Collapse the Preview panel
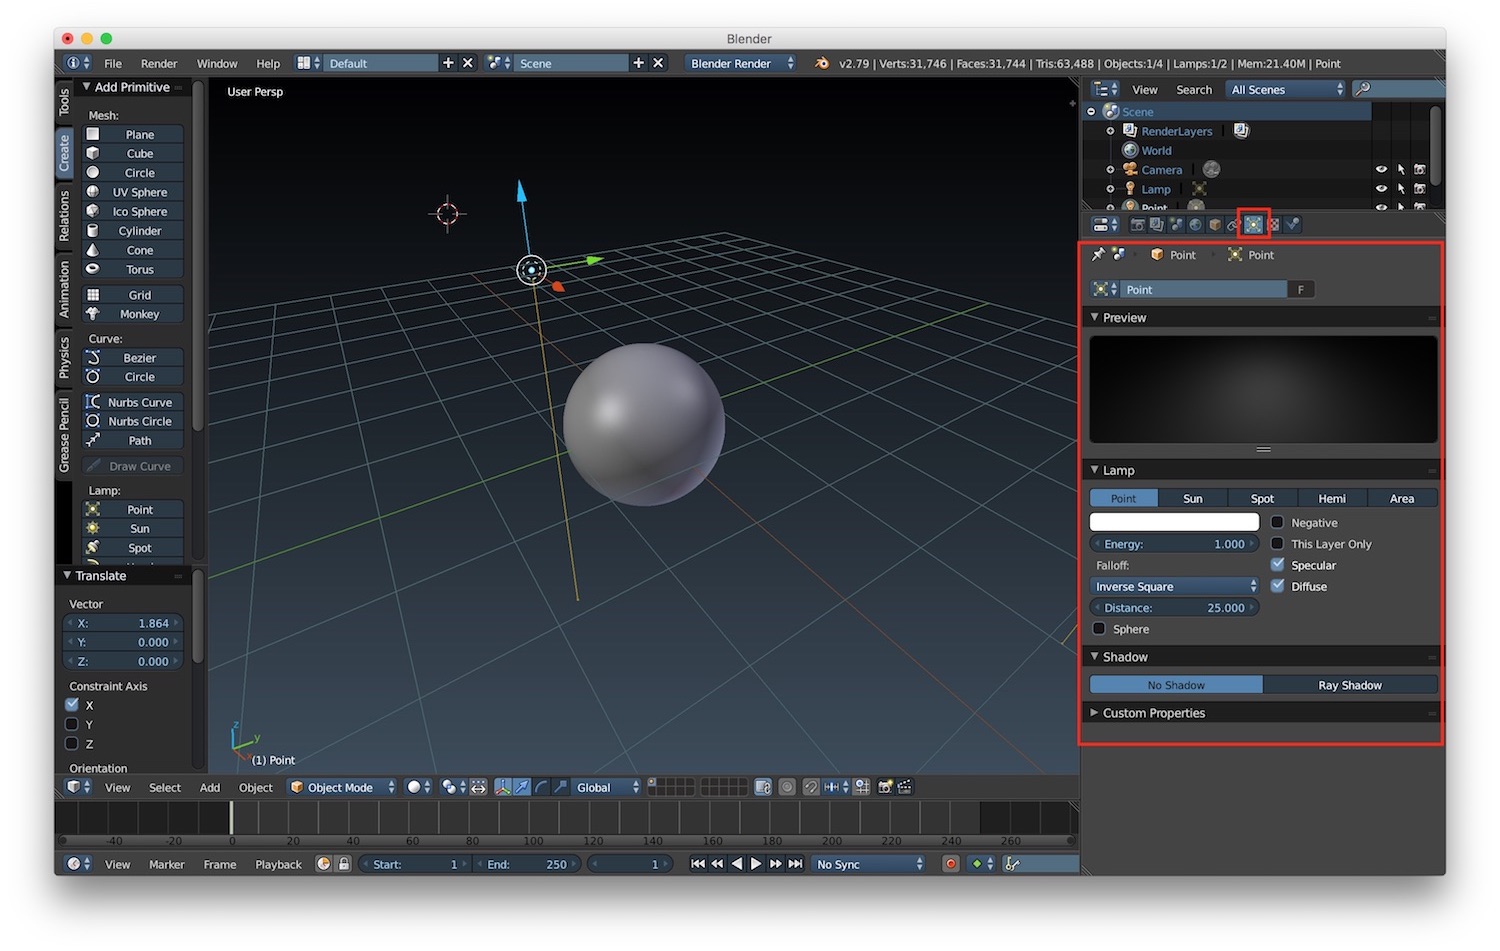Image resolution: width=1500 pixels, height=951 pixels. pyautogui.click(x=1095, y=317)
